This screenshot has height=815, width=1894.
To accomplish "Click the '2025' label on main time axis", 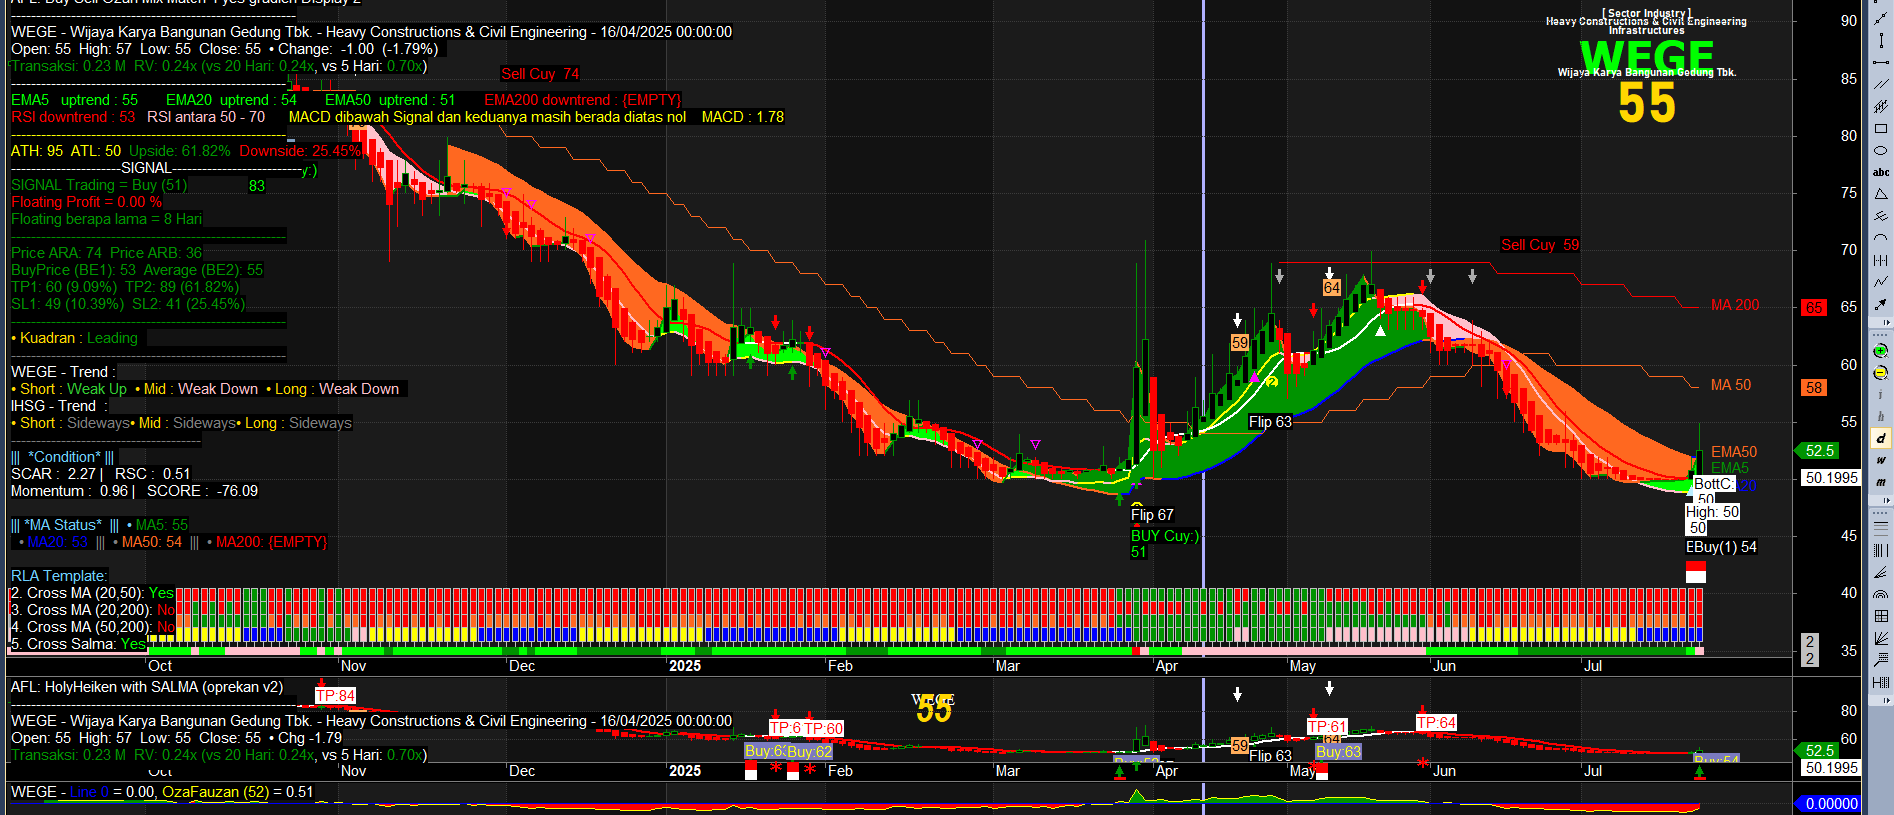I will click(685, 666).
